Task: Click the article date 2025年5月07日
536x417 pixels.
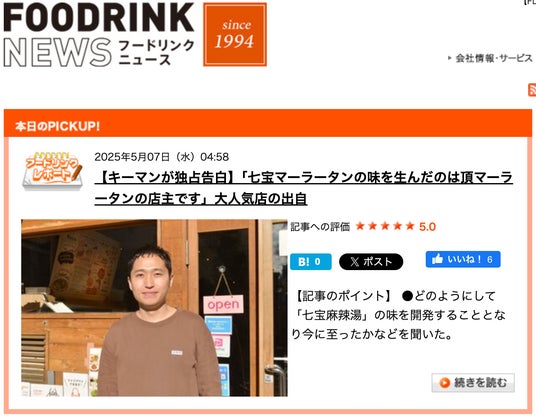Action: (132, 157)
